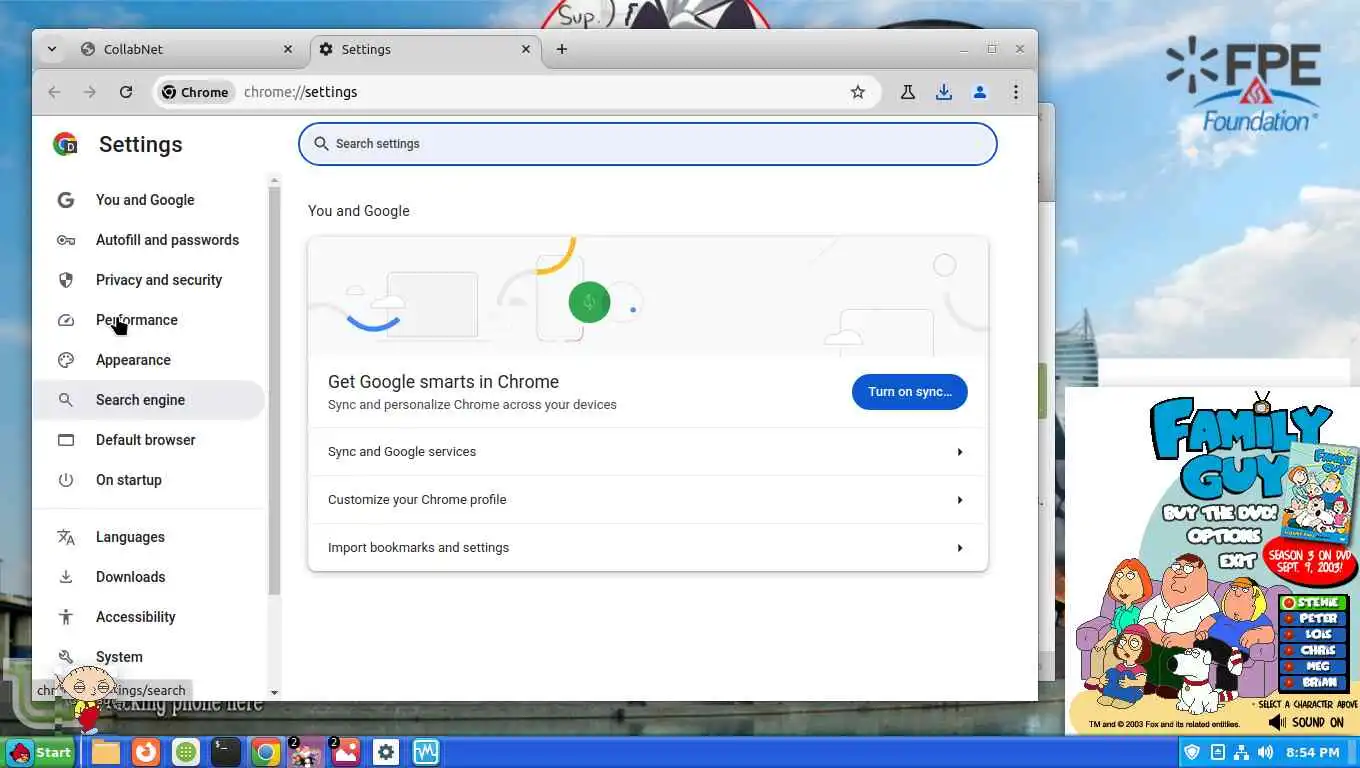This screenshot has height=768, width=1360.
Task: Bookmark this page with star icon
Action: pos(858,92)
